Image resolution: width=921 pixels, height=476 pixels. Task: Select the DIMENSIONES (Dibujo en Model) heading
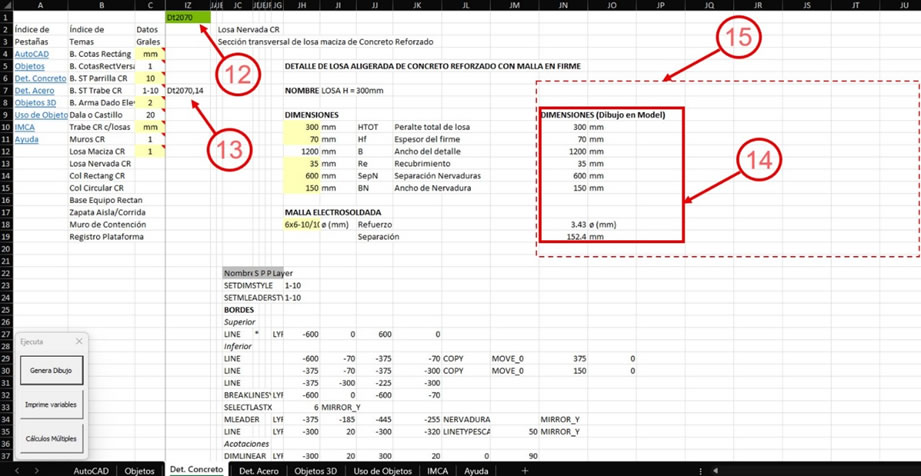pyautogui.click(x=603, y=115)
